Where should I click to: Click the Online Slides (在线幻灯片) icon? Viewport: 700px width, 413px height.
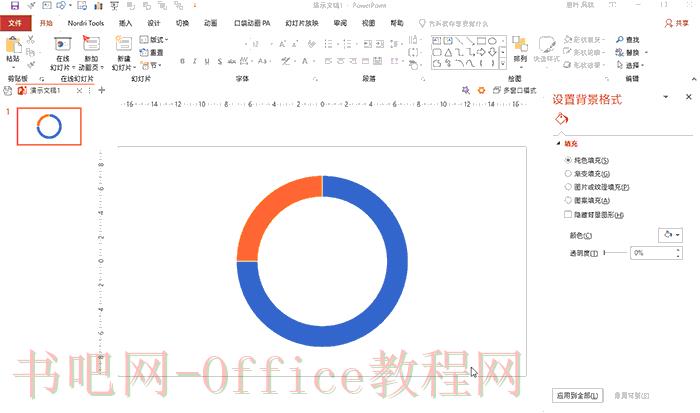63,45
